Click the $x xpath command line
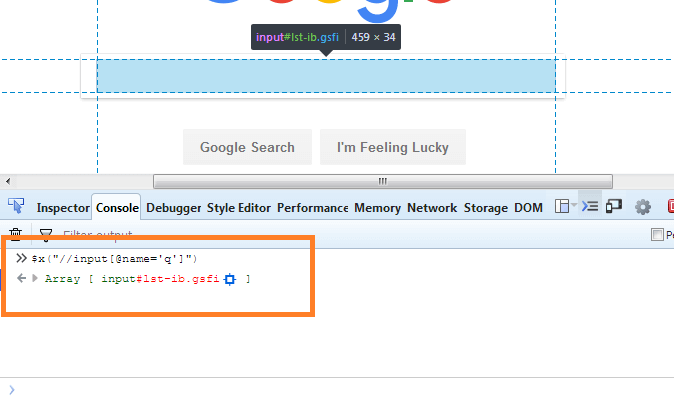This screenshot has width=674, height=400. click(114, 259)
